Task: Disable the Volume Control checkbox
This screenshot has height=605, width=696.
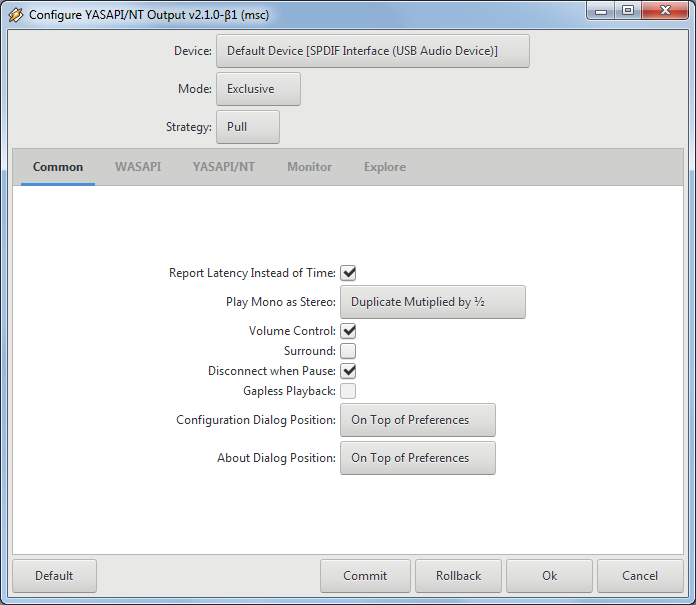Action: pyautogui.click(x=348, y=331)
